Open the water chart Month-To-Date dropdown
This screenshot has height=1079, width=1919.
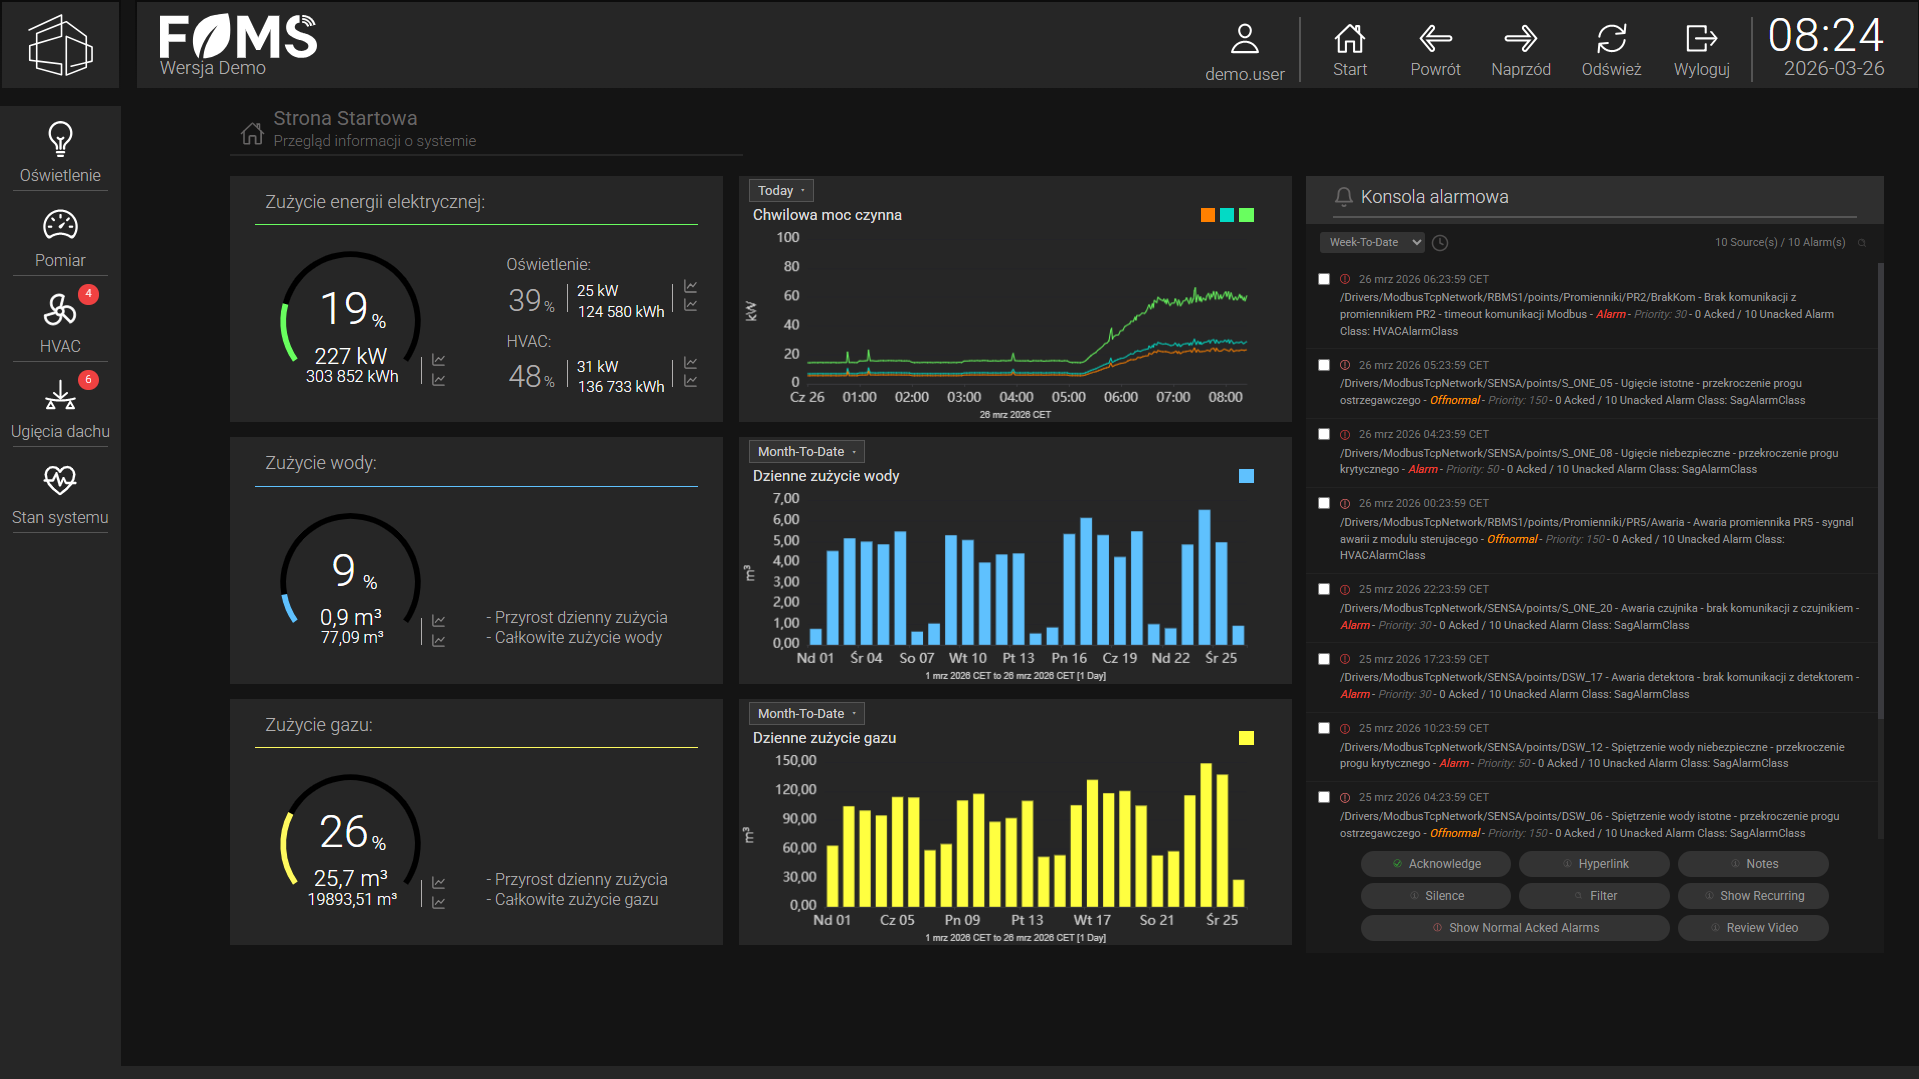(806, 452)
